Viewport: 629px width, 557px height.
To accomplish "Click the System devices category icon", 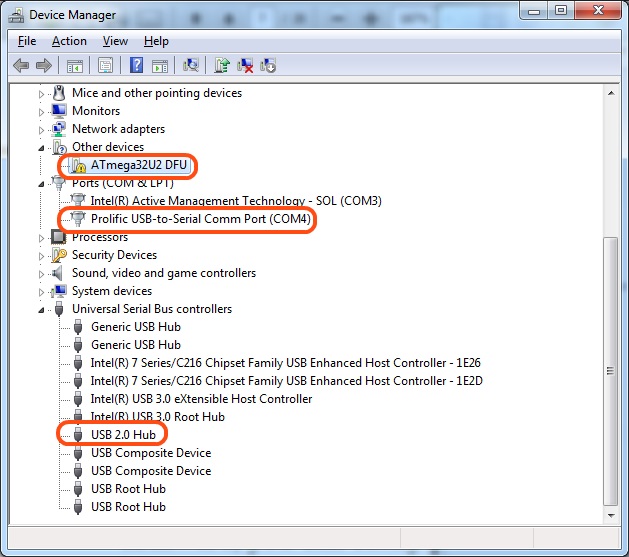I will (59, 291).
